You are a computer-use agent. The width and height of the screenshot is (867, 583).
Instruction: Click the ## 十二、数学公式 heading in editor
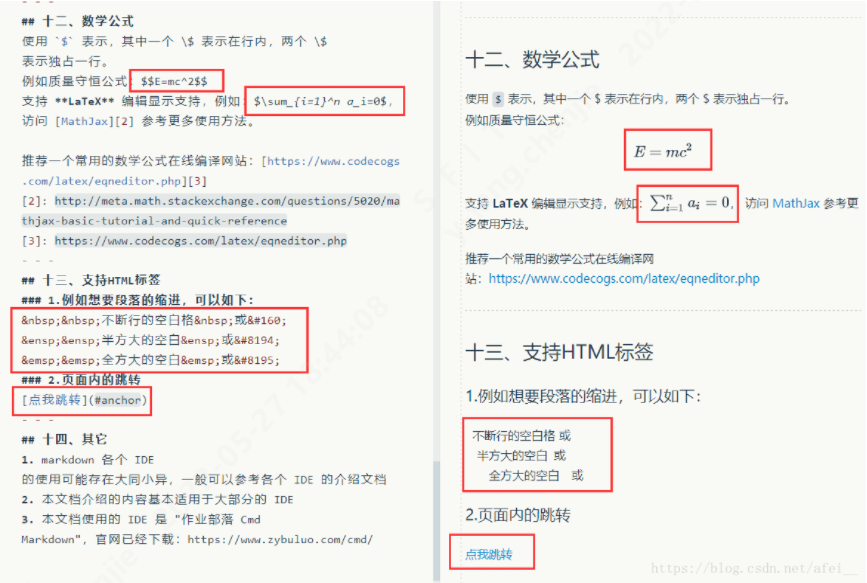pos(77,22)
